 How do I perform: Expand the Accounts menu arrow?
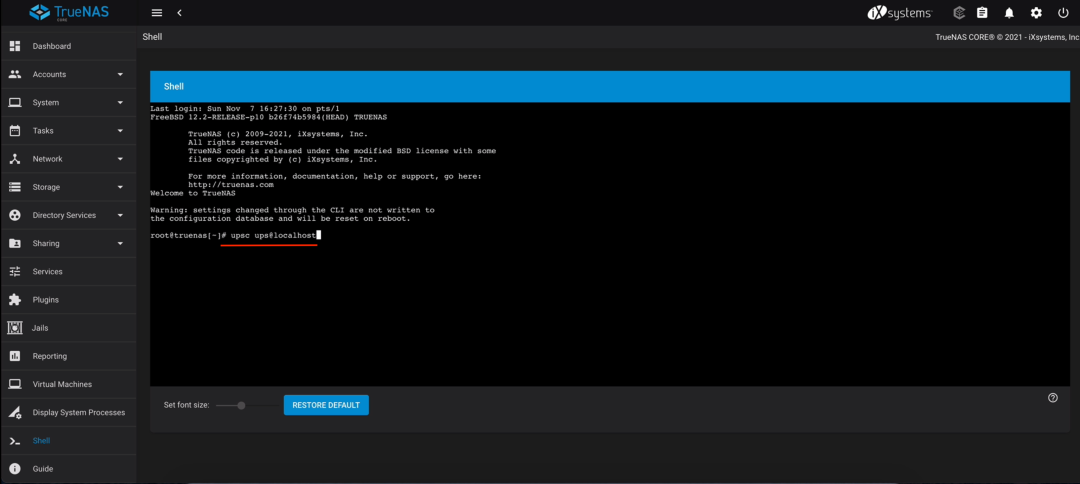120,74
